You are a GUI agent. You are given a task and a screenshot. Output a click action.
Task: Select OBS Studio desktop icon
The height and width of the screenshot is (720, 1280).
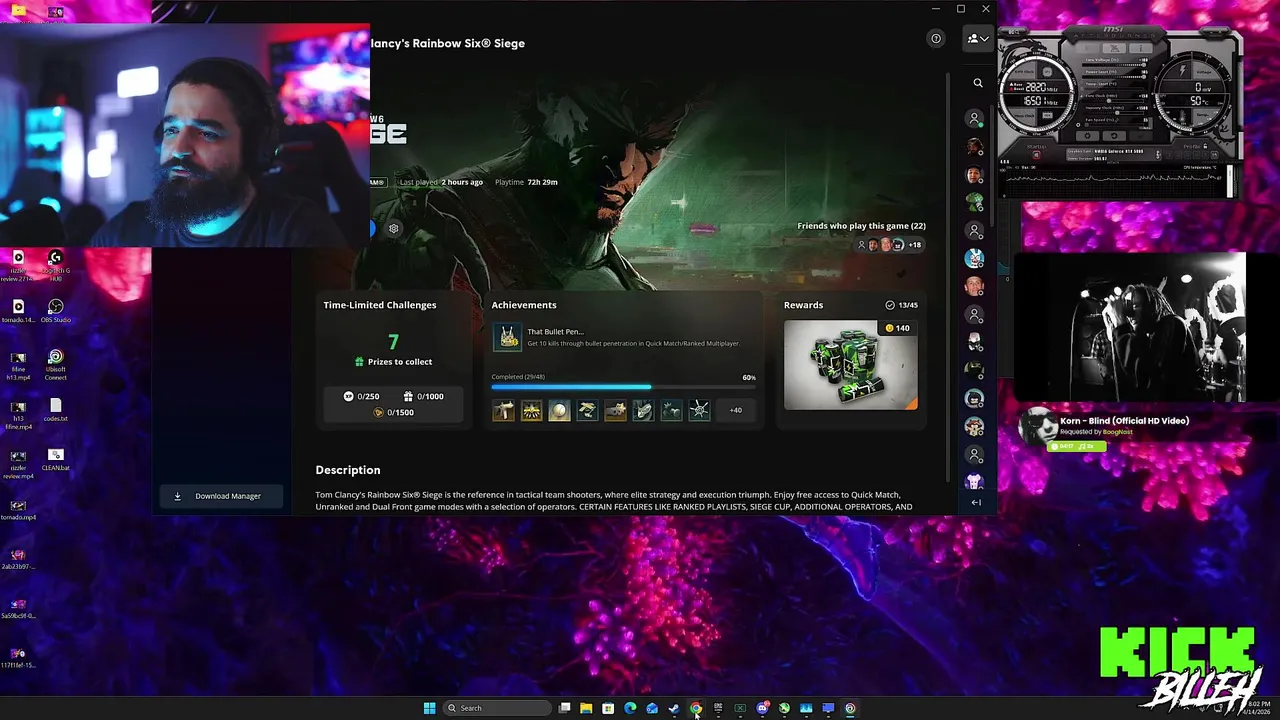tap(55, 312)
